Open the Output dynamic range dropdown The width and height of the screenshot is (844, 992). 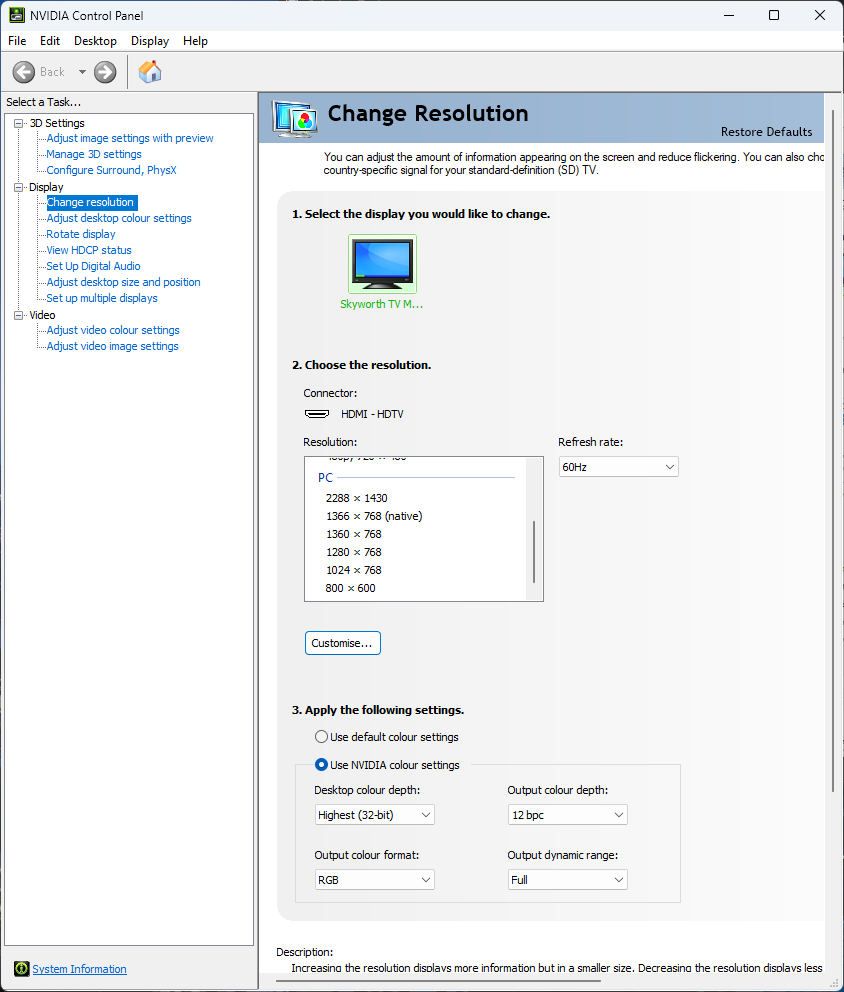click(x=568, y=879)
